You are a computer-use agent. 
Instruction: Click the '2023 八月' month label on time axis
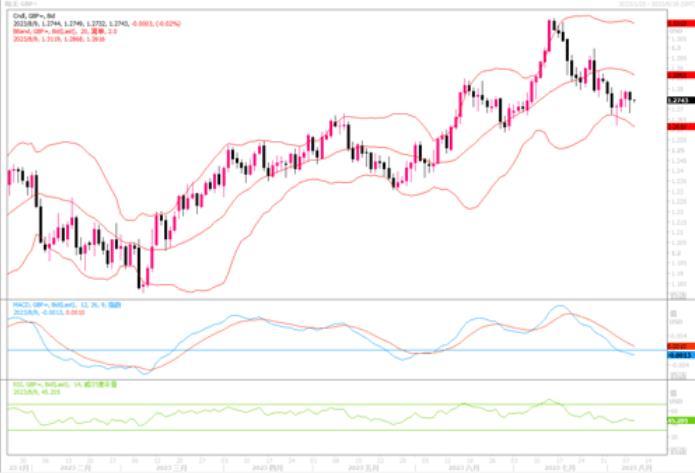[636, 468]
